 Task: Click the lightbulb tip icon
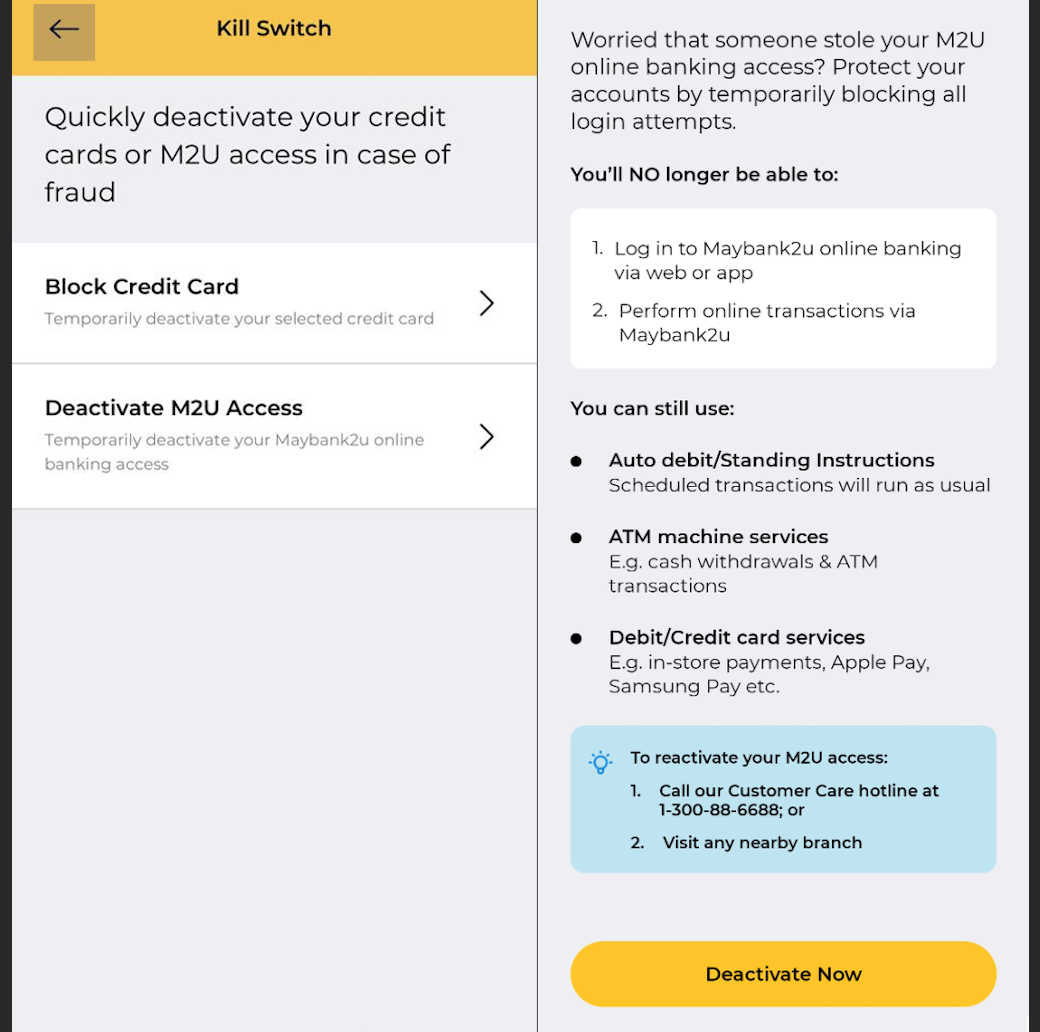[x=600, y=762]
